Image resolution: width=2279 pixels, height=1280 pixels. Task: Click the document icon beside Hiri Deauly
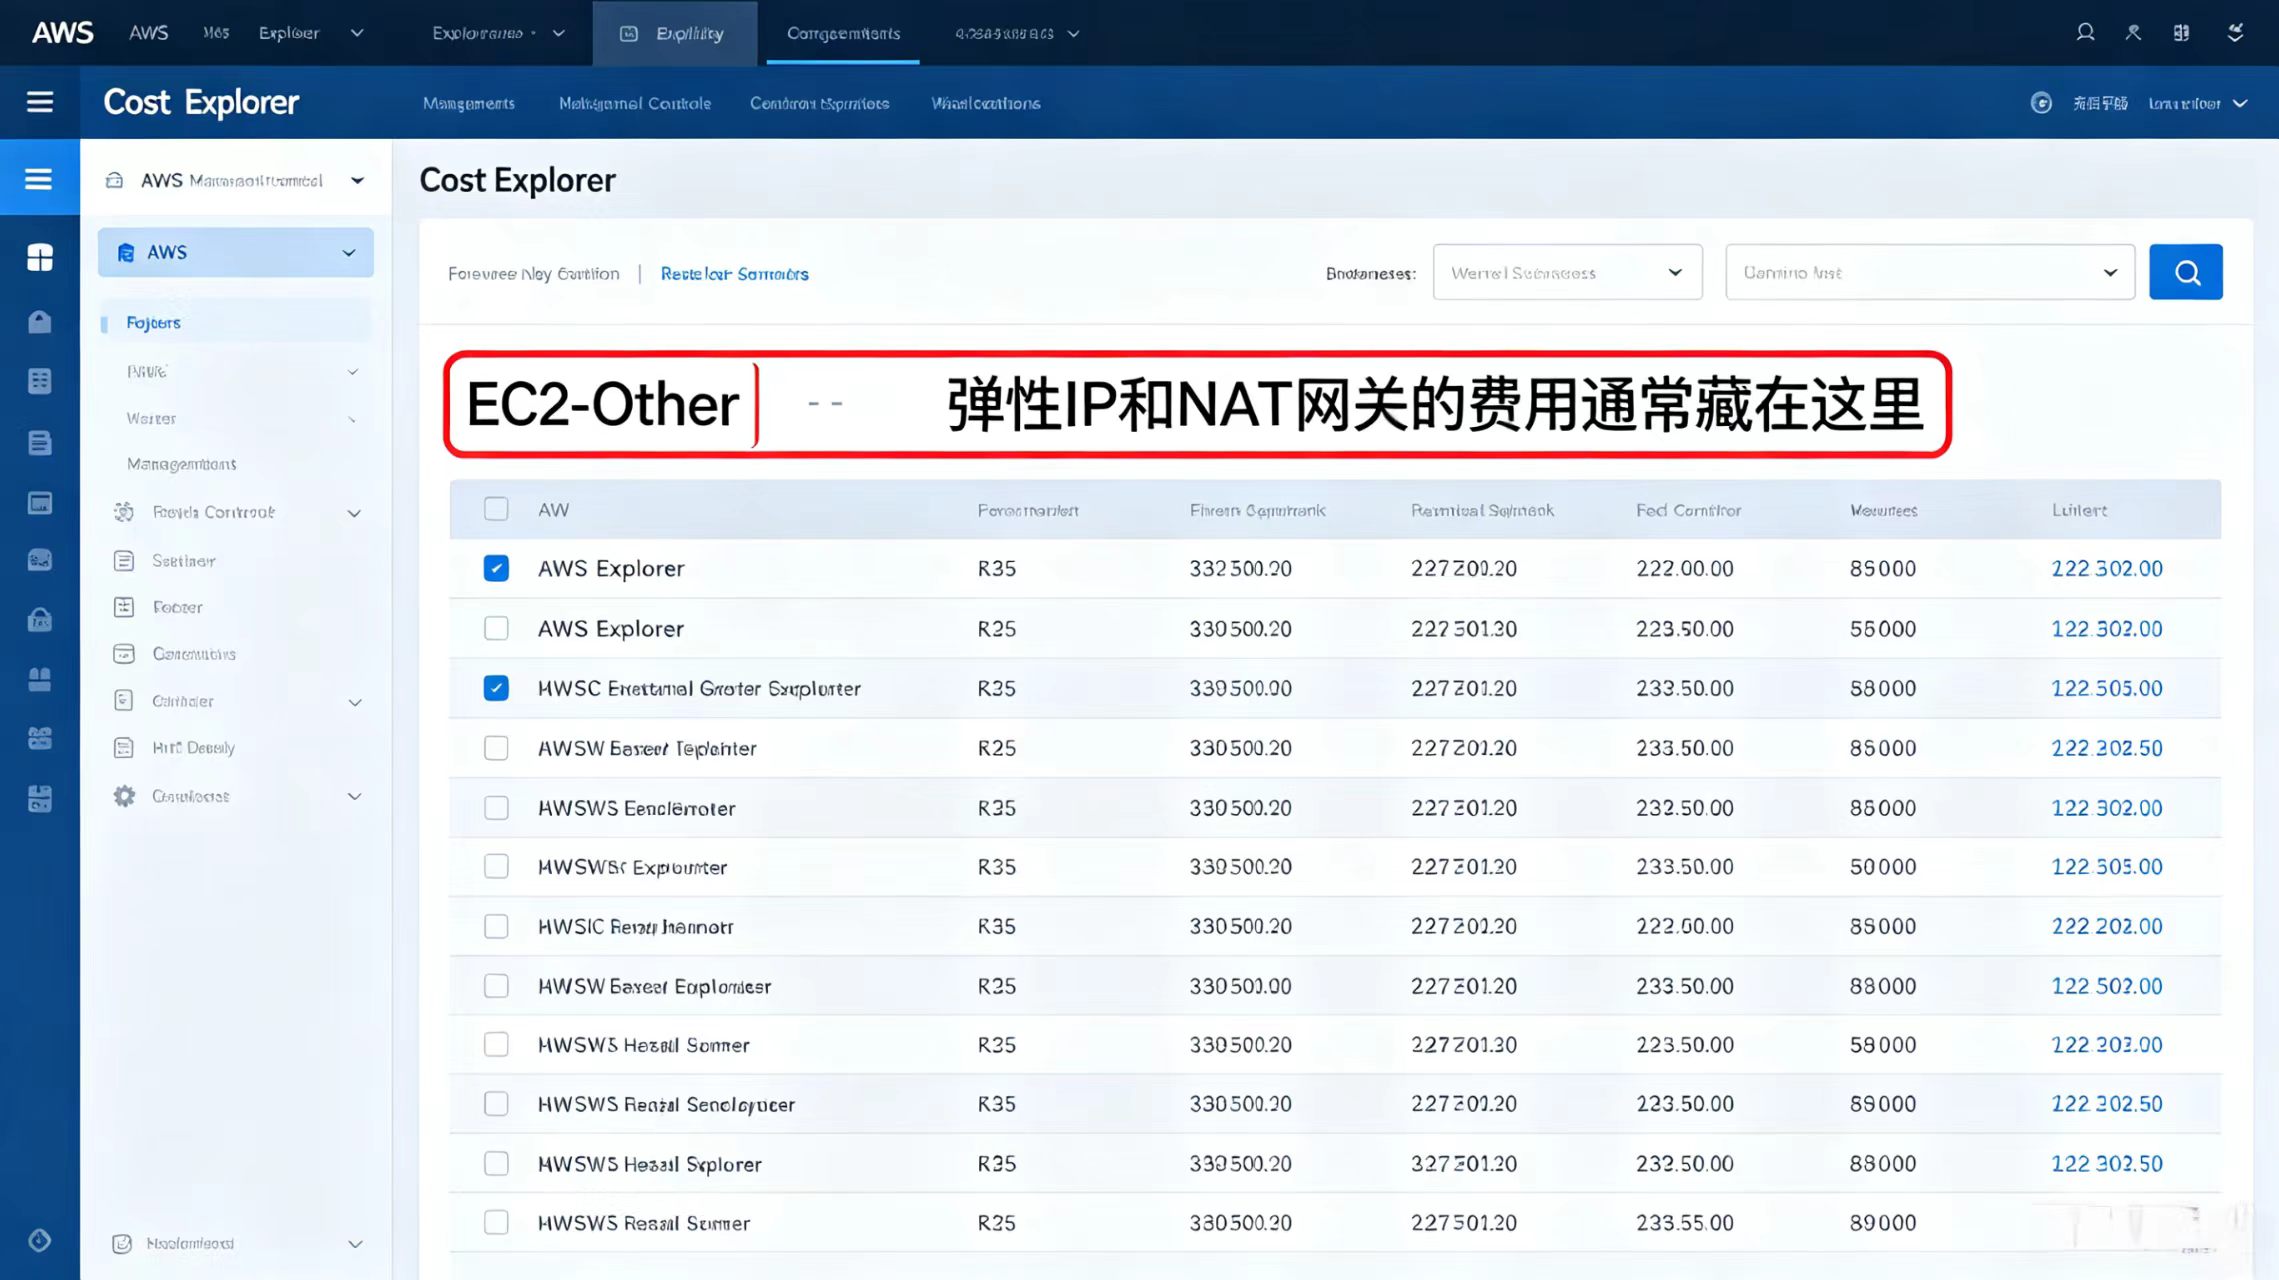[124, 748]
